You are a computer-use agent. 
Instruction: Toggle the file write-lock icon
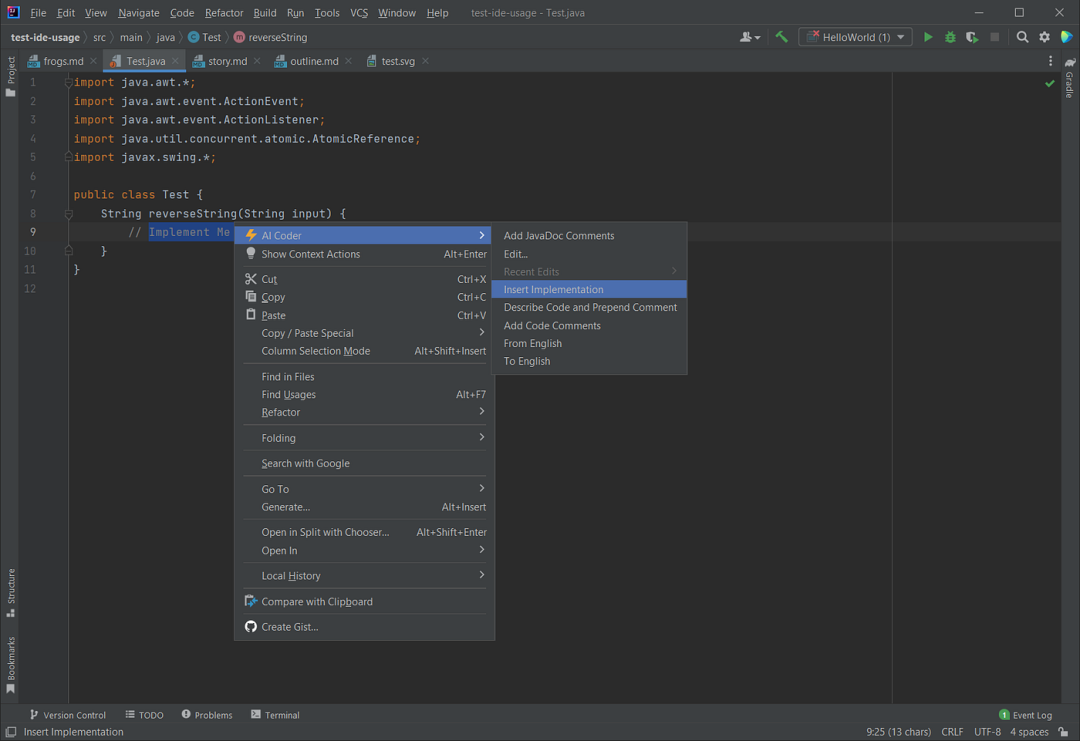point(1064,731)
